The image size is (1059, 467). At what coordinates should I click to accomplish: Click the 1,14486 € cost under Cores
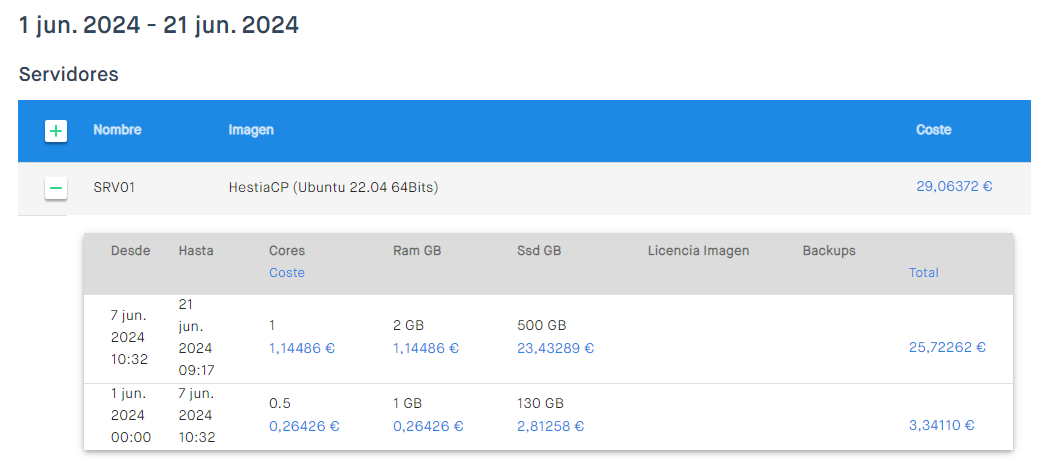pyautogui.click(x=302, y=348)
